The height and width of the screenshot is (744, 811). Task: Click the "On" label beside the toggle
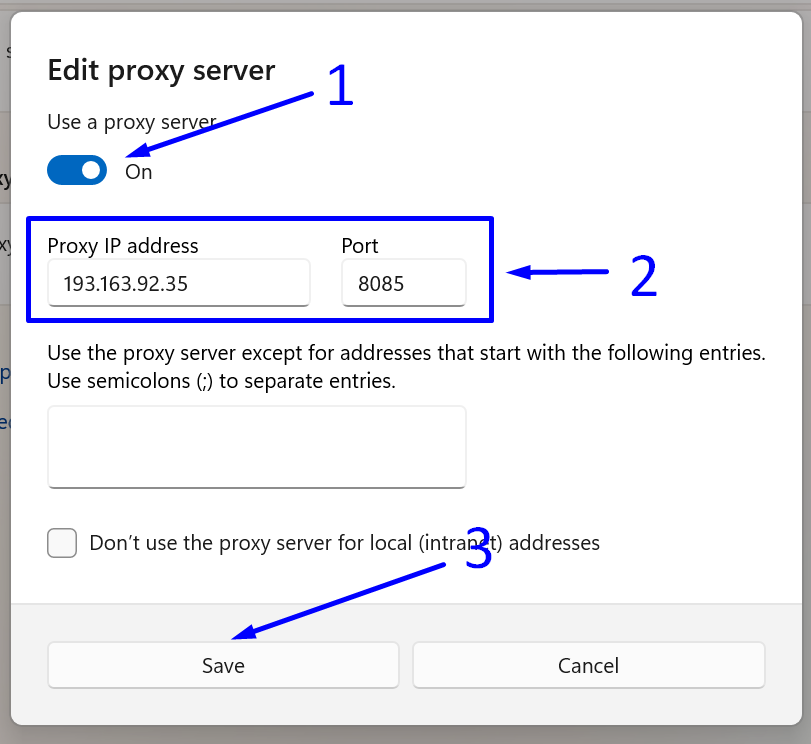(139, 172)
